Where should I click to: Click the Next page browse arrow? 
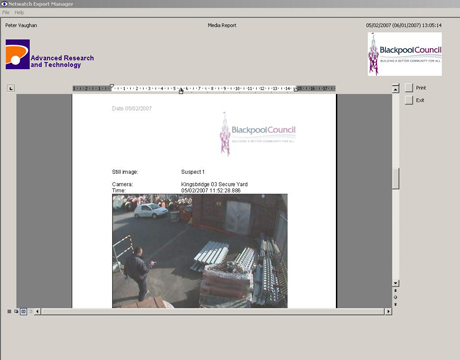[395, 304]
